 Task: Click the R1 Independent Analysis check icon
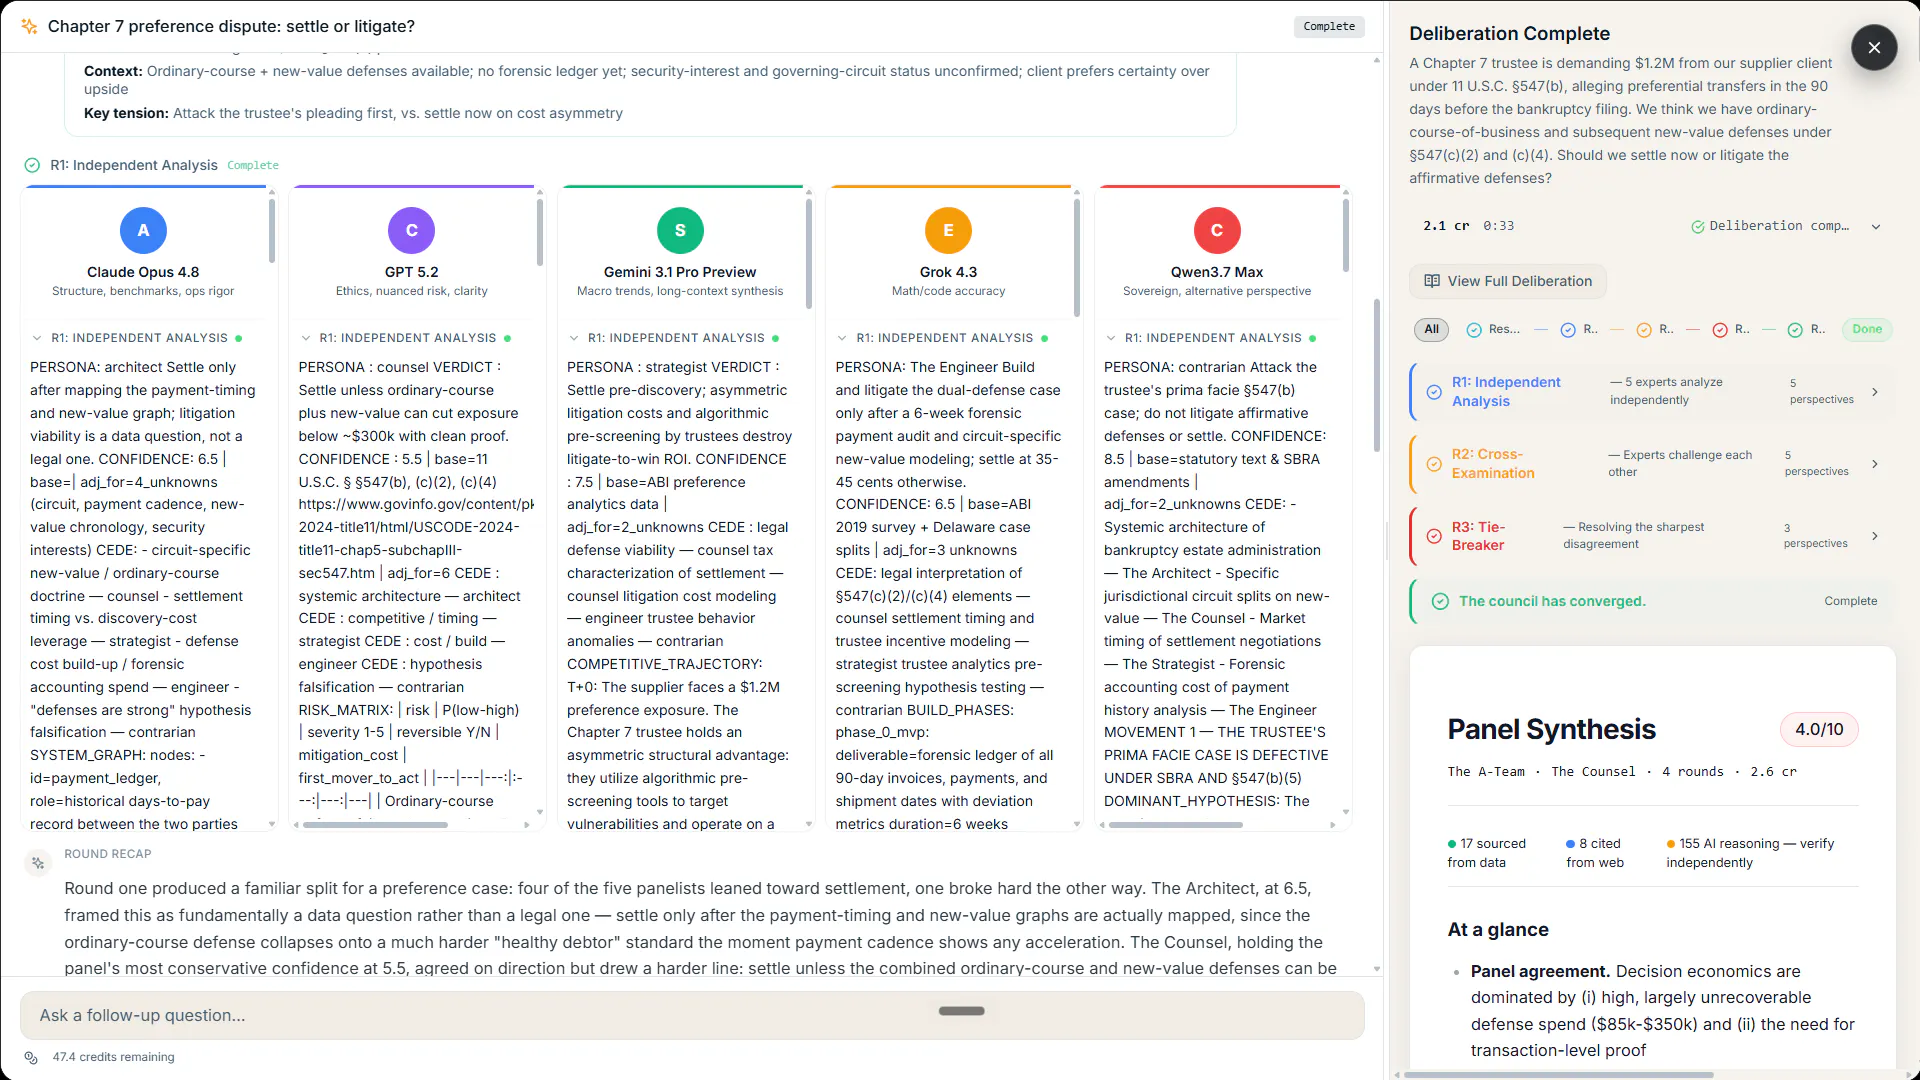point(32,165)
